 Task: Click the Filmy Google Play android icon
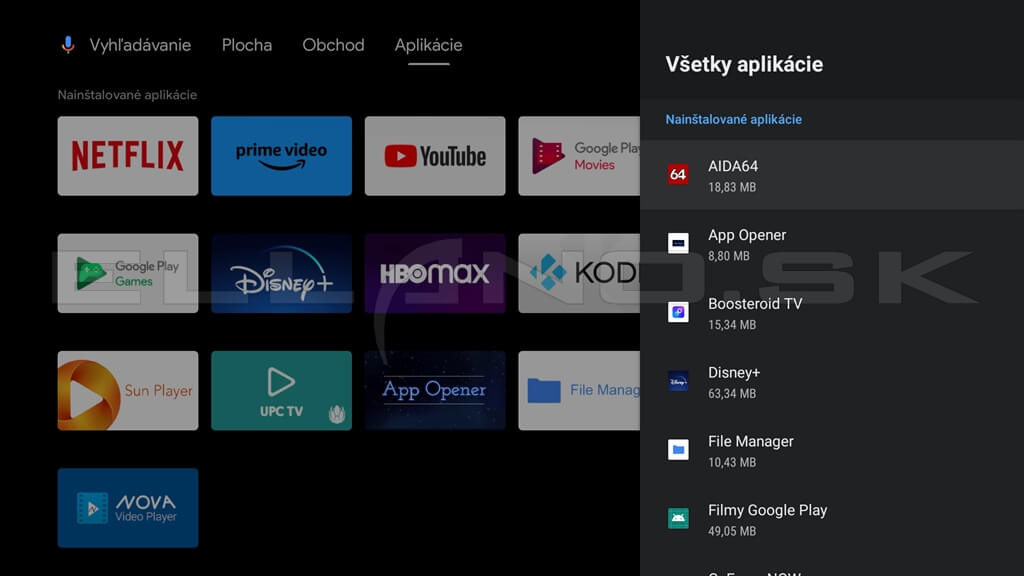tap(678, 518)
